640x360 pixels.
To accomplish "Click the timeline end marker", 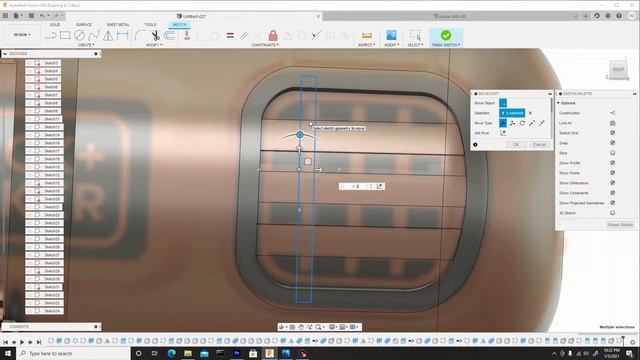I will click(x=623, y=340).
